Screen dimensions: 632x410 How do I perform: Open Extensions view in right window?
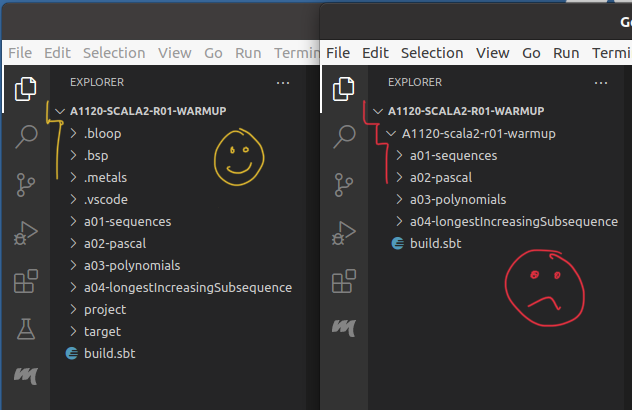(344, 284)
